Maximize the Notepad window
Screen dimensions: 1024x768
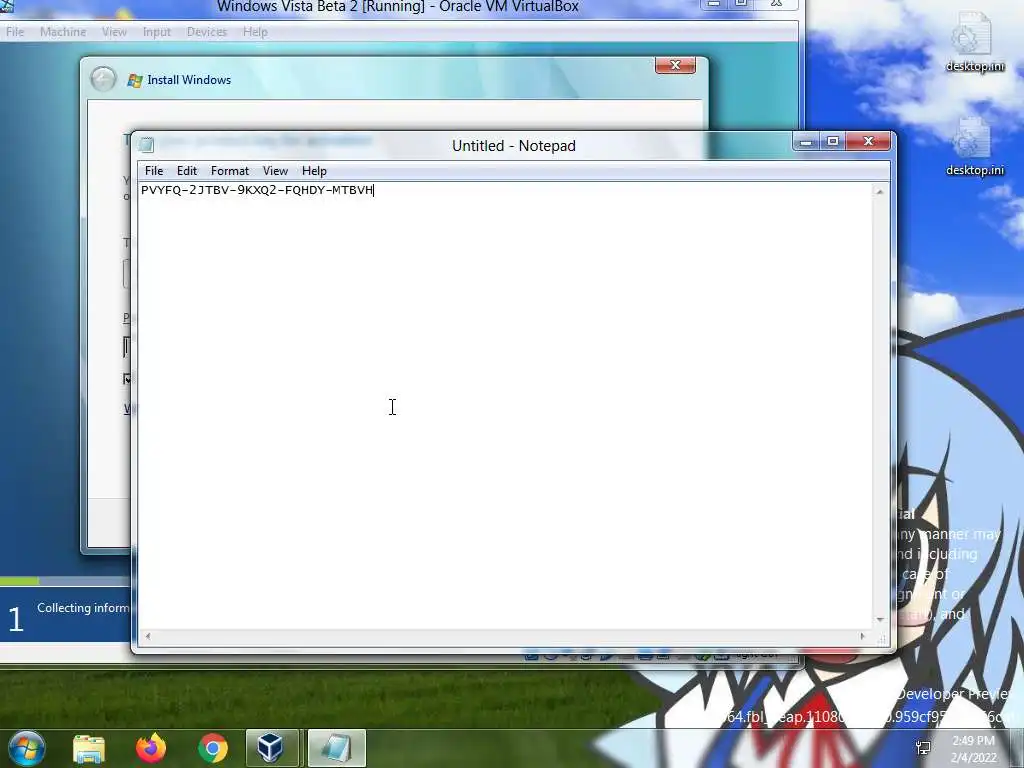pyautogui.click(x=833, y=141)
